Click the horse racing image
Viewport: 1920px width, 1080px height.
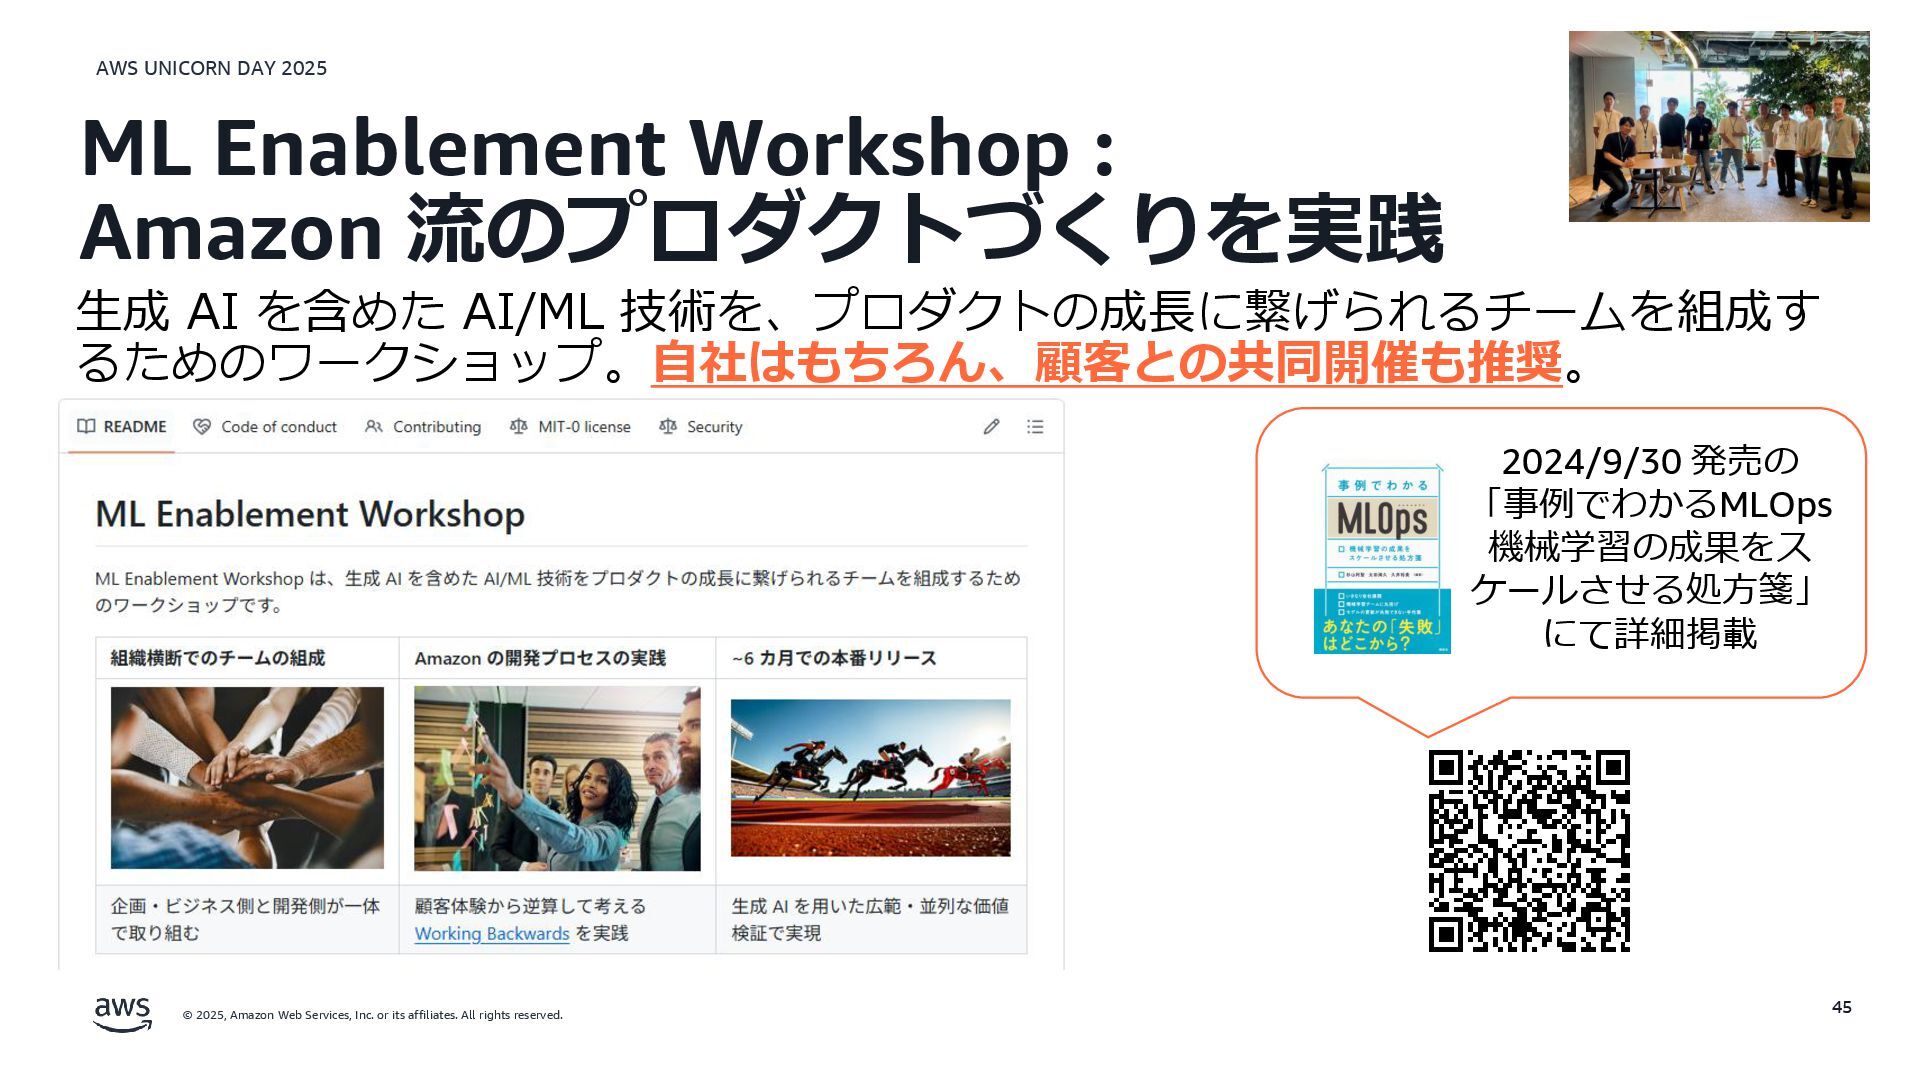870,778
